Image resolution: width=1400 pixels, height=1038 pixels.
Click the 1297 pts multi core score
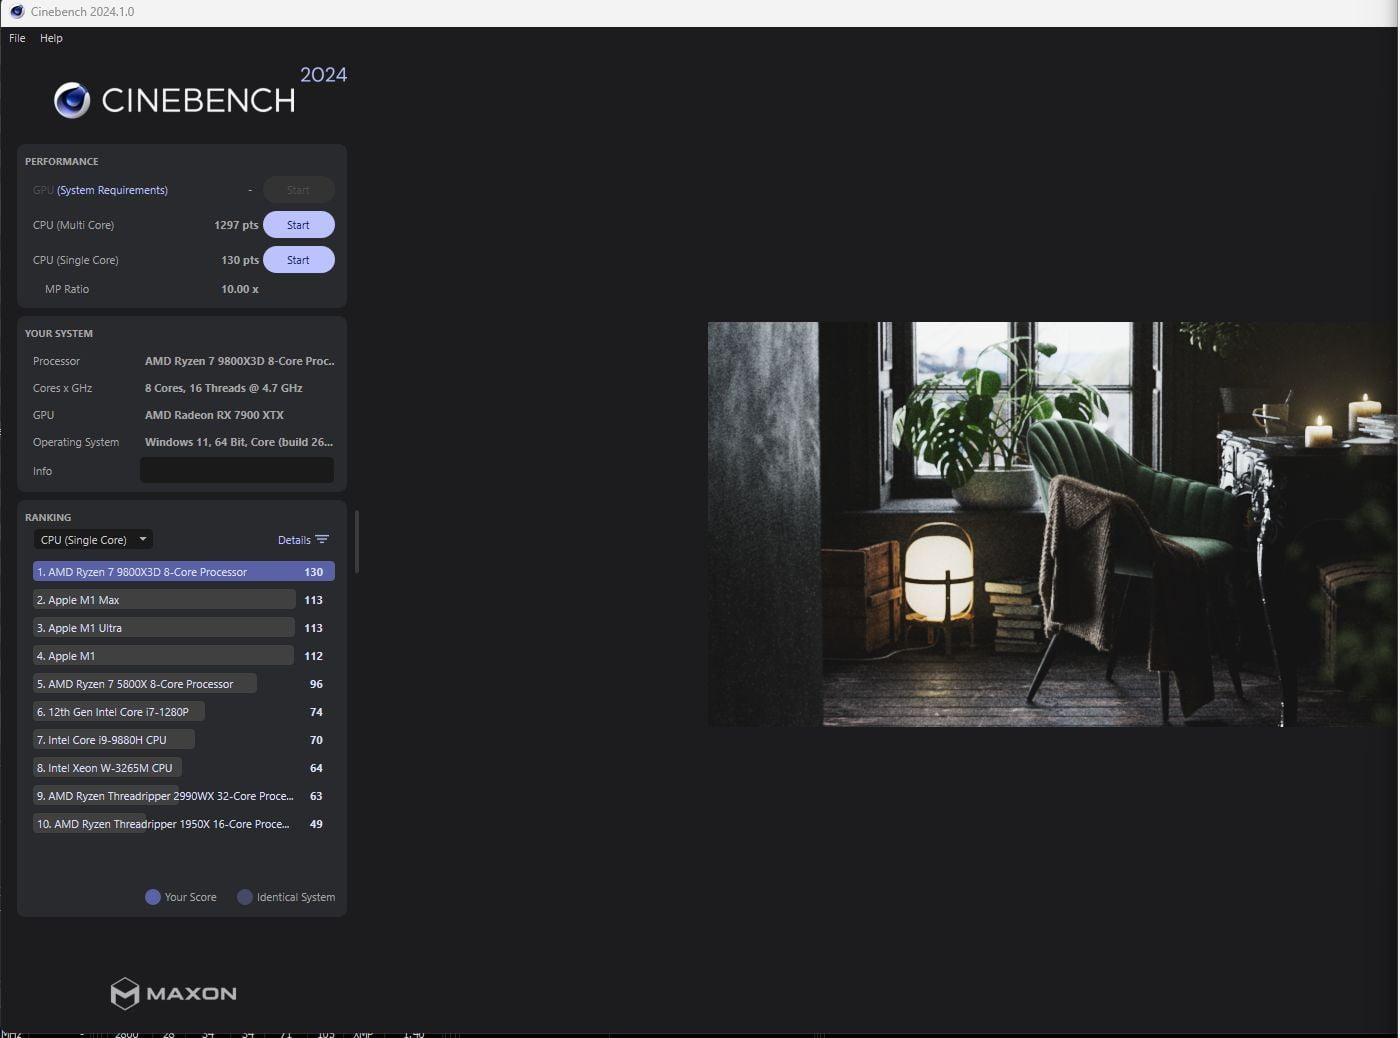pyautogui.click(x=236, y=225)
